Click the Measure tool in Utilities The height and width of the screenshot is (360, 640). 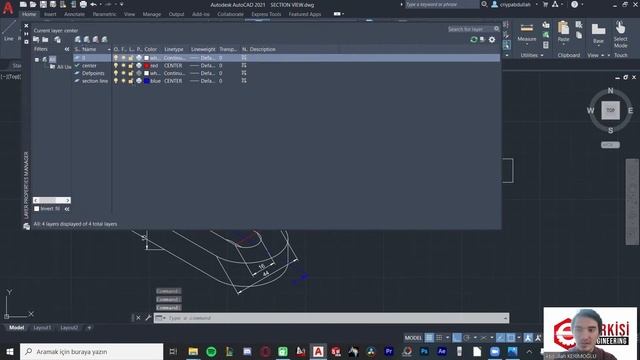tap(527, 32)
